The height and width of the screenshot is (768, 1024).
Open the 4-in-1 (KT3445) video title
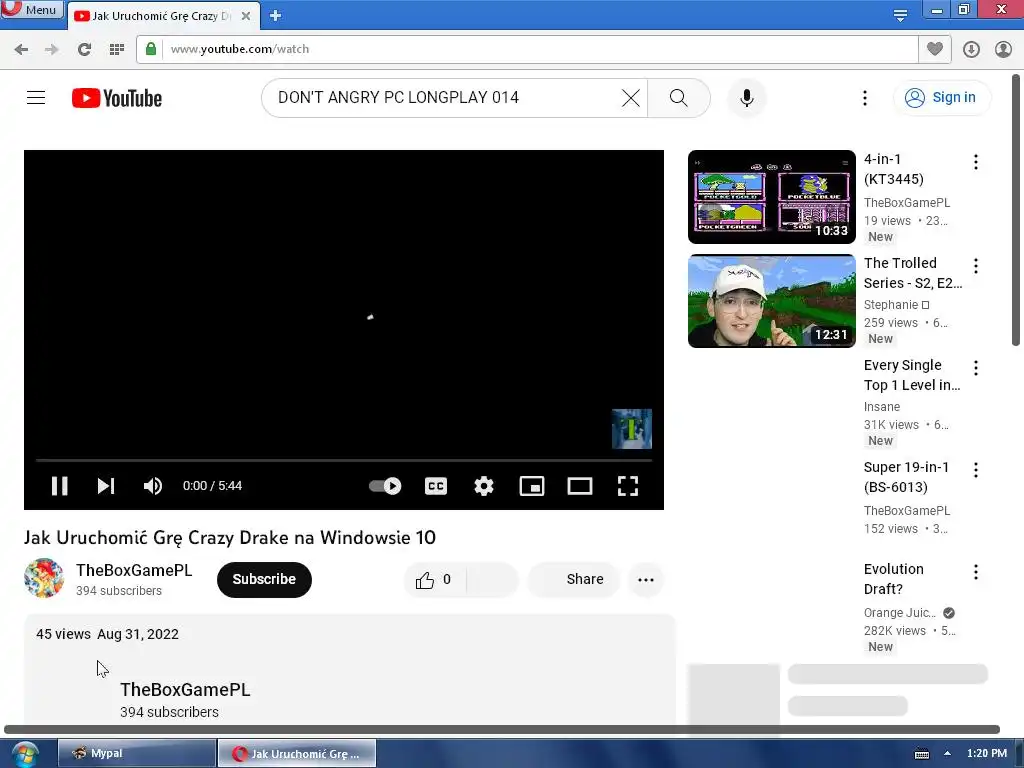click(894, 169)
